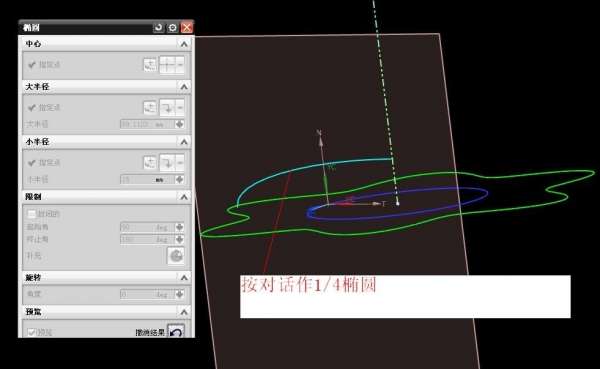Open the dialog options gear icon

pyautogui.click(x=173, y=28)
